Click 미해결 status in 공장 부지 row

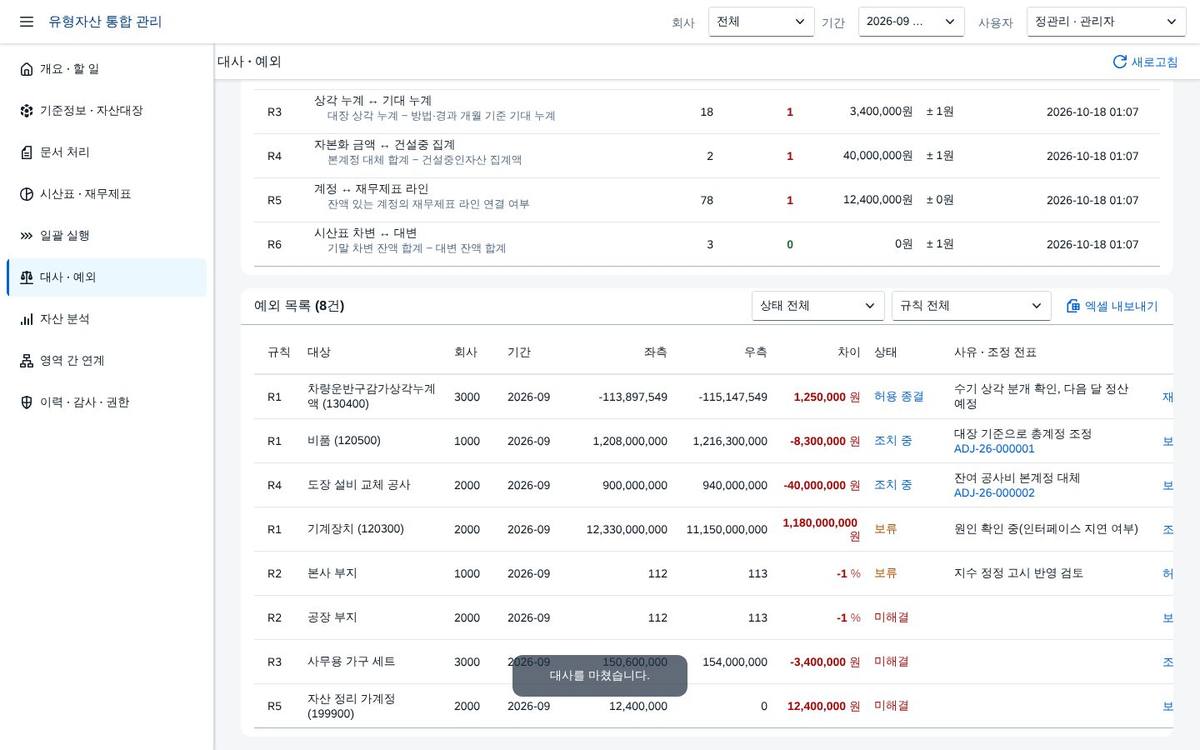click(892, 617)
